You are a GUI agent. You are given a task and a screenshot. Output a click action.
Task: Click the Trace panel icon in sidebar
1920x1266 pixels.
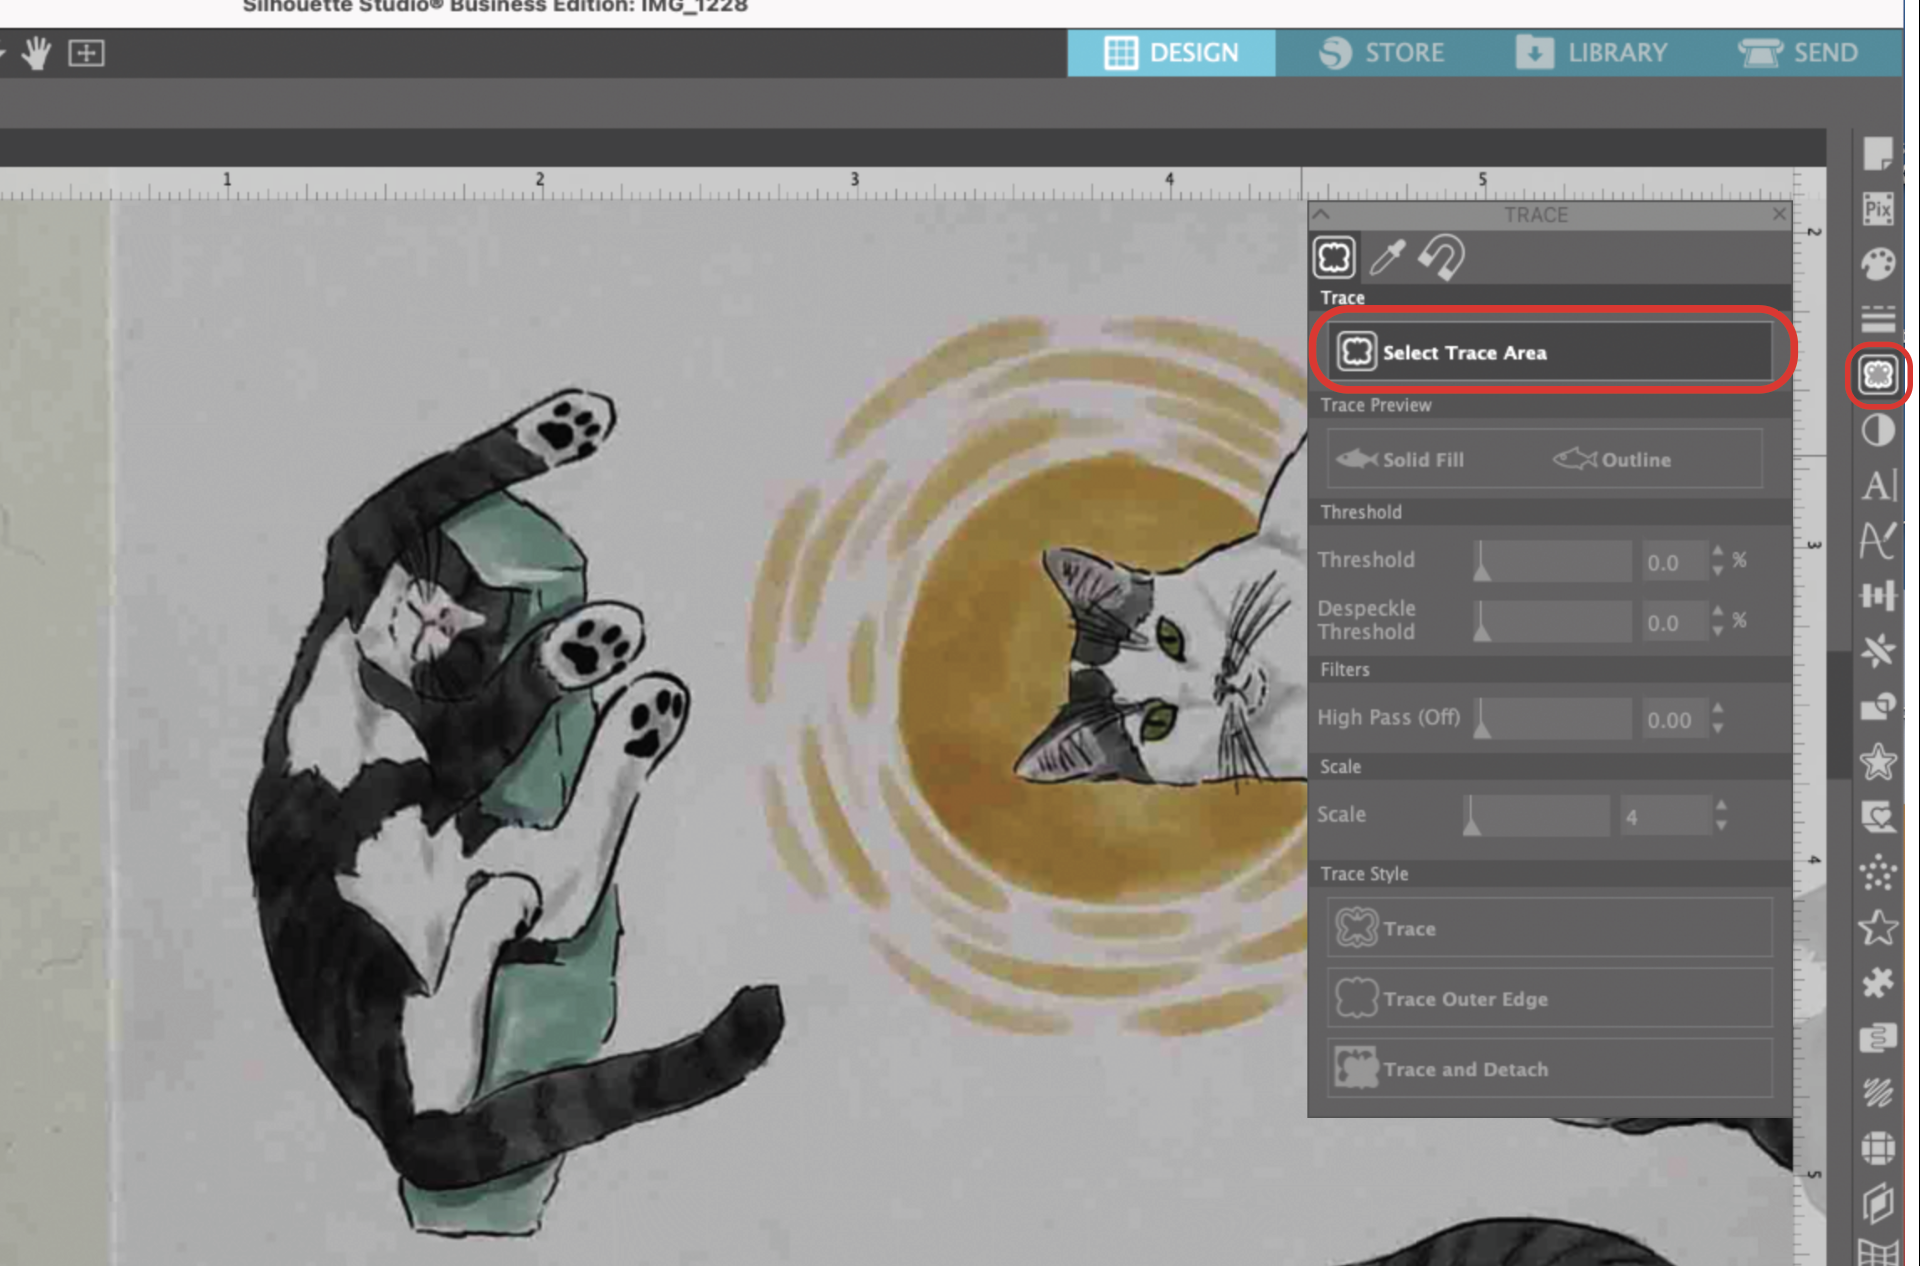coord(1878,375)
